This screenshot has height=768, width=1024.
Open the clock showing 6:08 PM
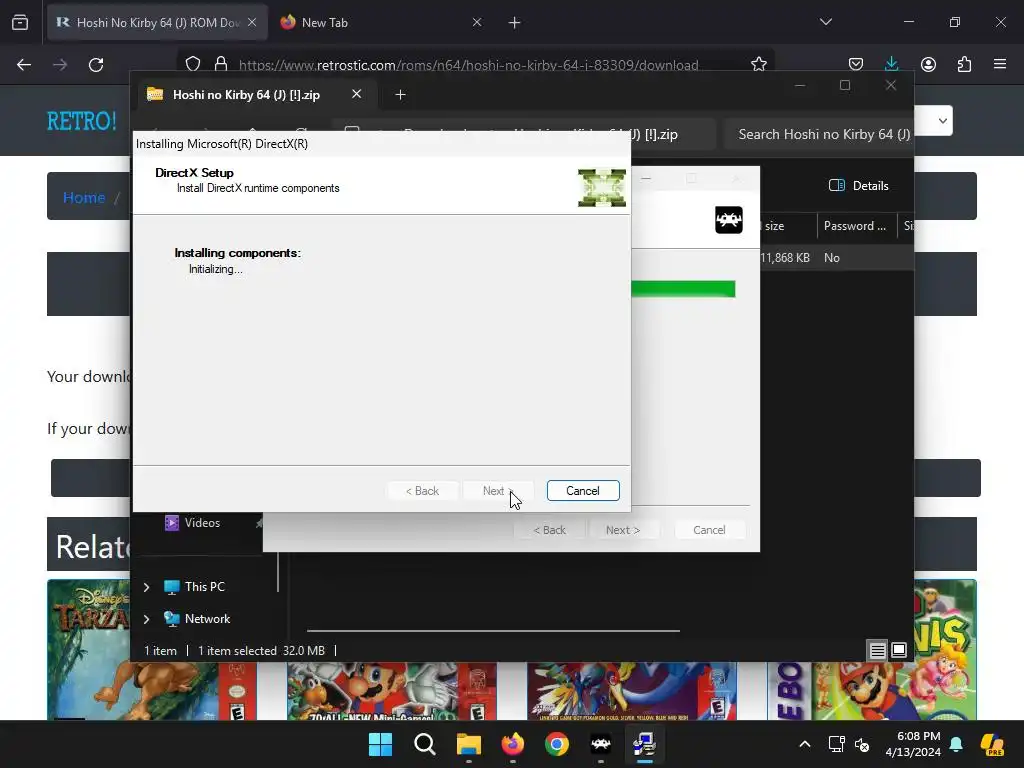pyautogui.click(x=912, y=744)
